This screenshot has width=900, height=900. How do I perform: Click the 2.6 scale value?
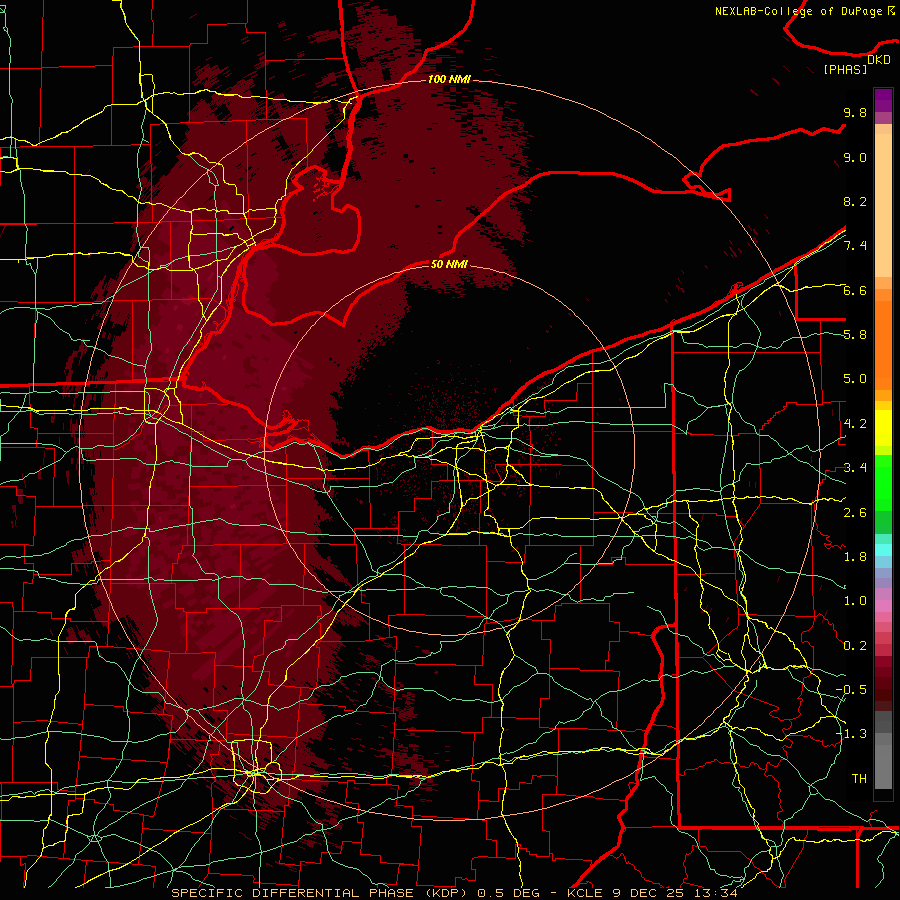coord(855,513)
